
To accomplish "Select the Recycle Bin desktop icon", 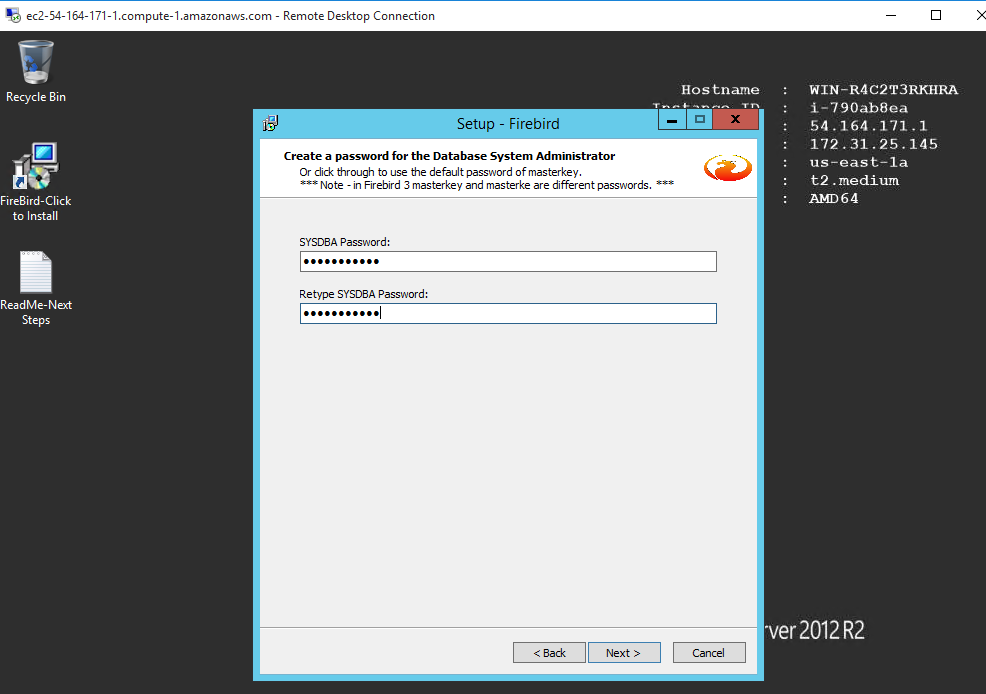I will click(36, 64).
